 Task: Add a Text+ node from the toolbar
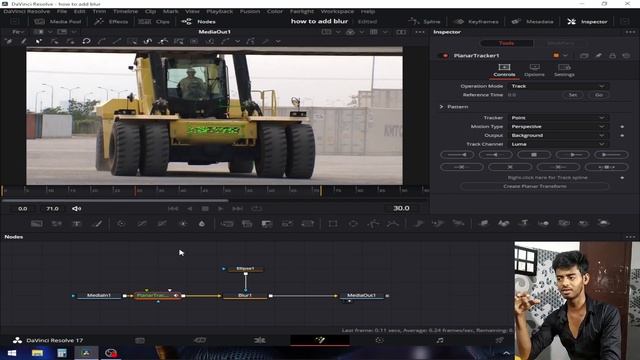[x=77, y=223]
